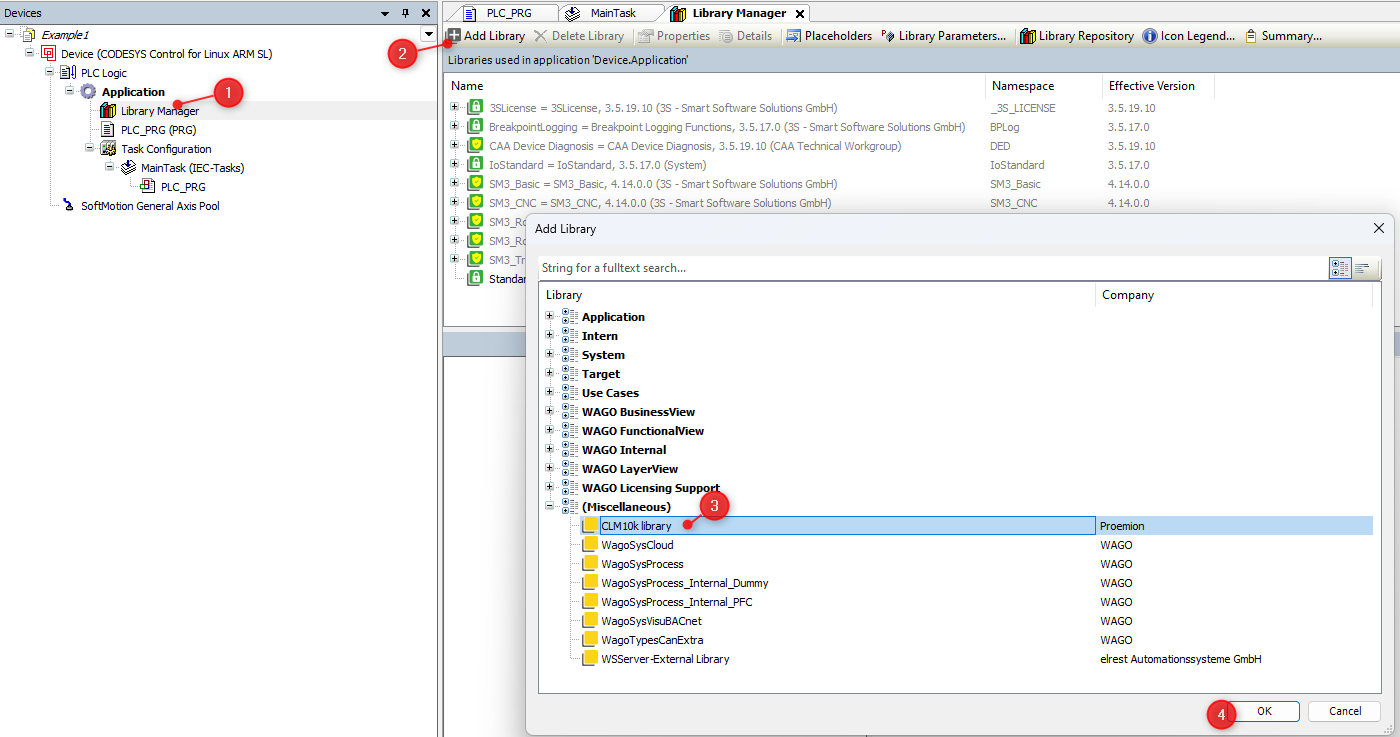Screen dimensions: 1400x737
Task: Select Library Manager in device tree
Action: [x=159, y=111]
